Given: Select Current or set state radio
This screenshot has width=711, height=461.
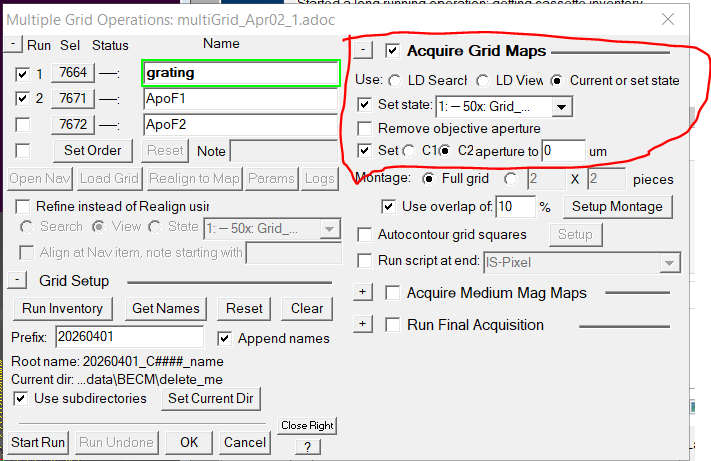Looking at the screenshot, I should [556, 81].
